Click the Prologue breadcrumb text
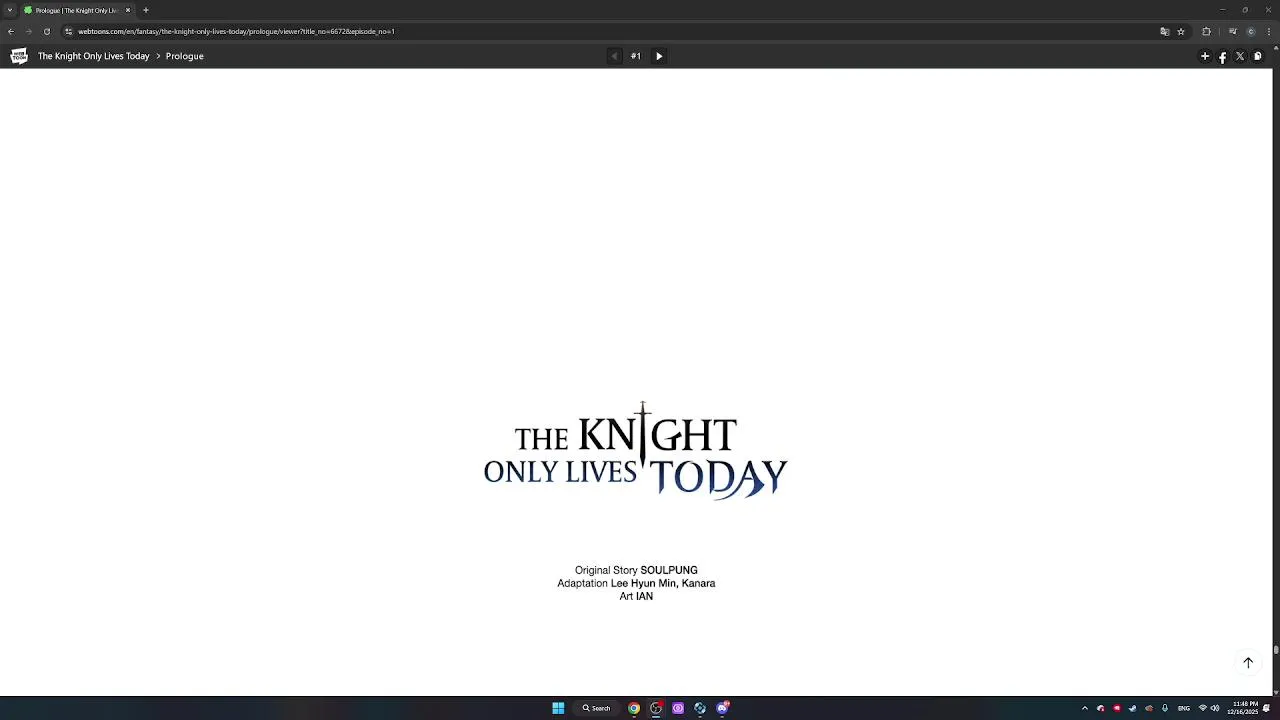Viewport: 1280px width, 720px height. (x=185, y=56)
